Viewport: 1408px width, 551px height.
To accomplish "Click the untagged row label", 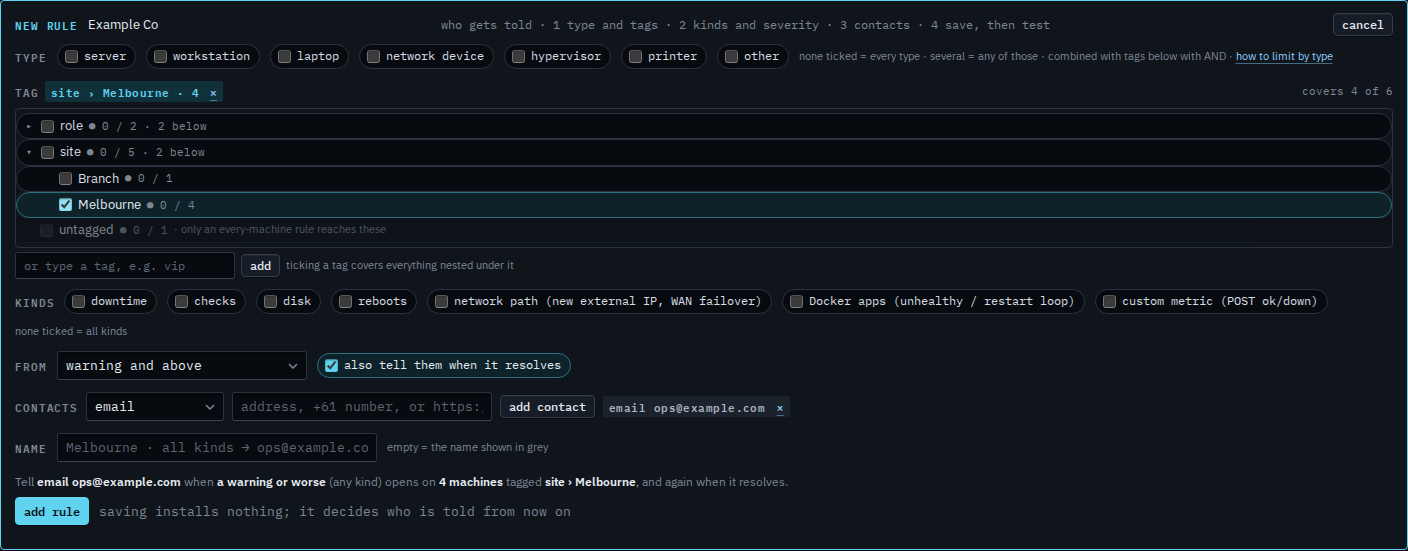I will tap(86, 230).
